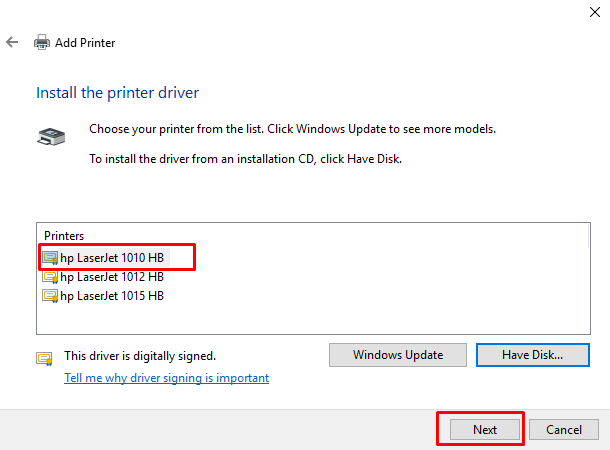Viewport: 610px width, 450px height.
Task: Go back using the back arrow
Action: tap(12, 43)
